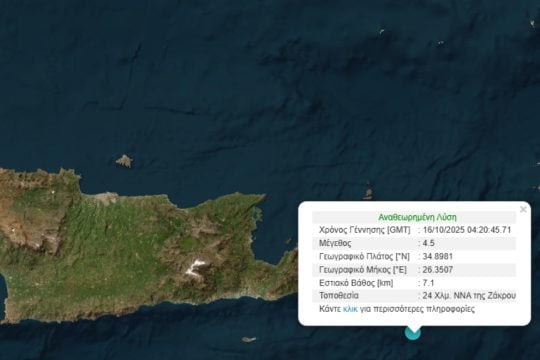Close the earthquake info popup

pos(523,209)
